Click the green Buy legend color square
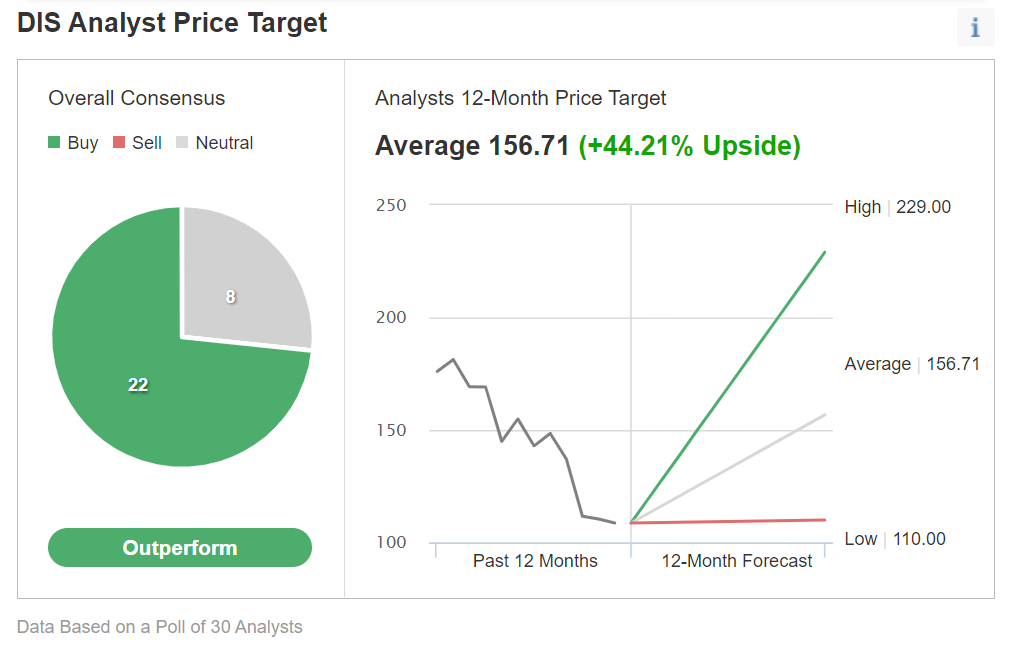The width and height of the screenshot is (1013, 649). [55, 143]
